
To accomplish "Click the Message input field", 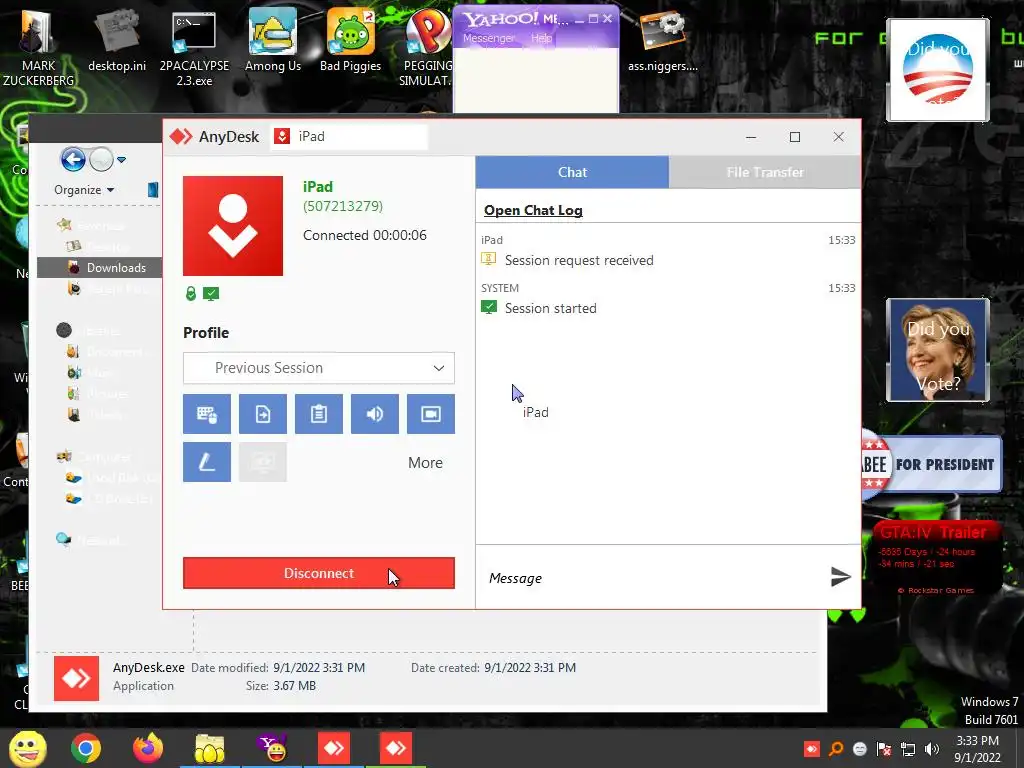I will pos(653,578).
